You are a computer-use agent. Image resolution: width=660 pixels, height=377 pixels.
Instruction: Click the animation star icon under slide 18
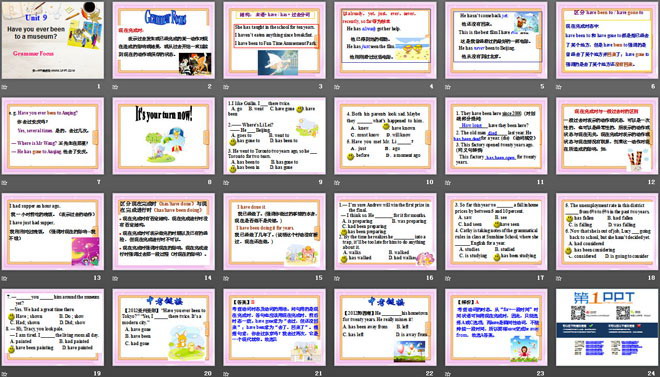(x=559, y=278)
